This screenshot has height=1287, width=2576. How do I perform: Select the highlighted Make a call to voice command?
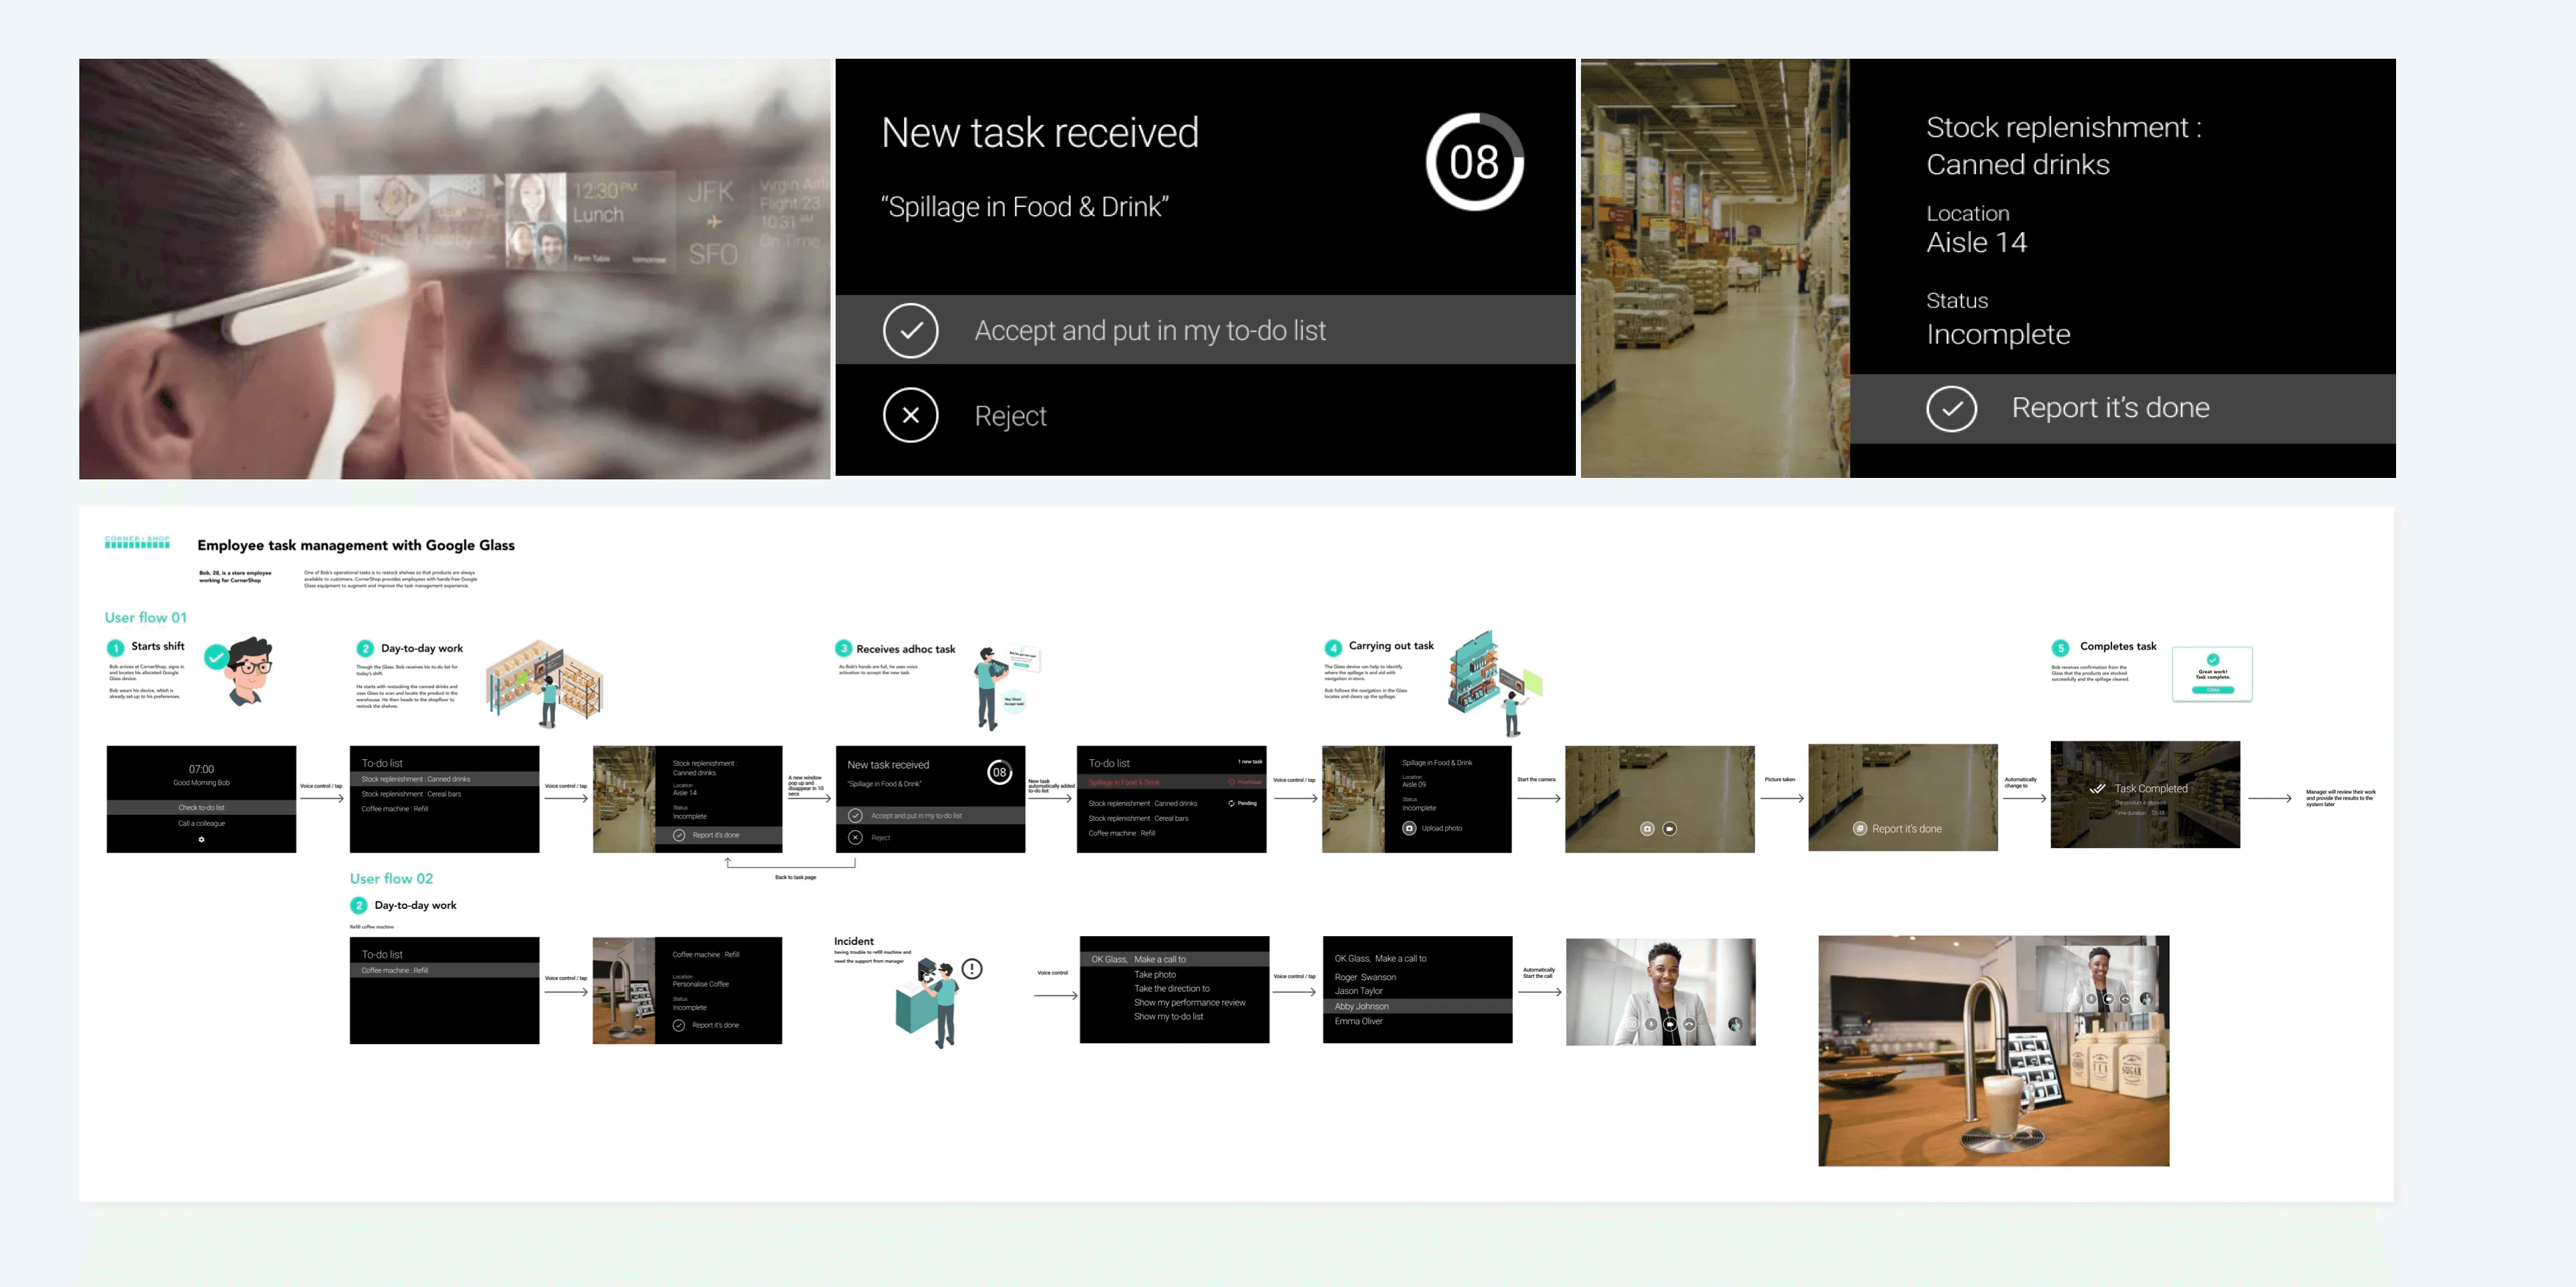click(x=1174, y=959)
